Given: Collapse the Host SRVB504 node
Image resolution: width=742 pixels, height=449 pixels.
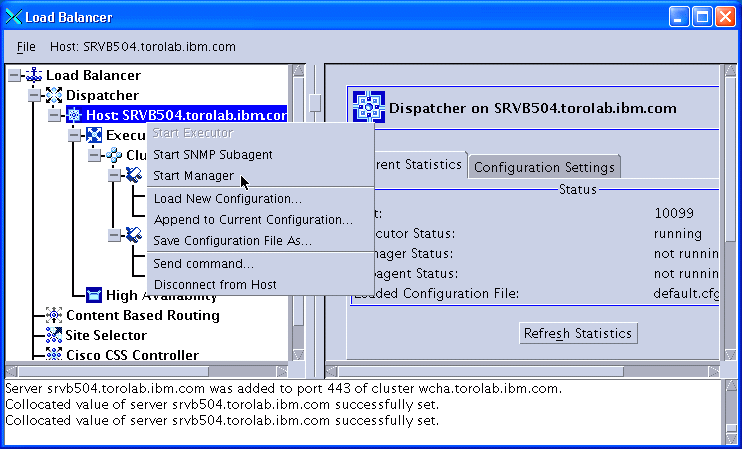Looking at the screenshot, I should 54,115.
